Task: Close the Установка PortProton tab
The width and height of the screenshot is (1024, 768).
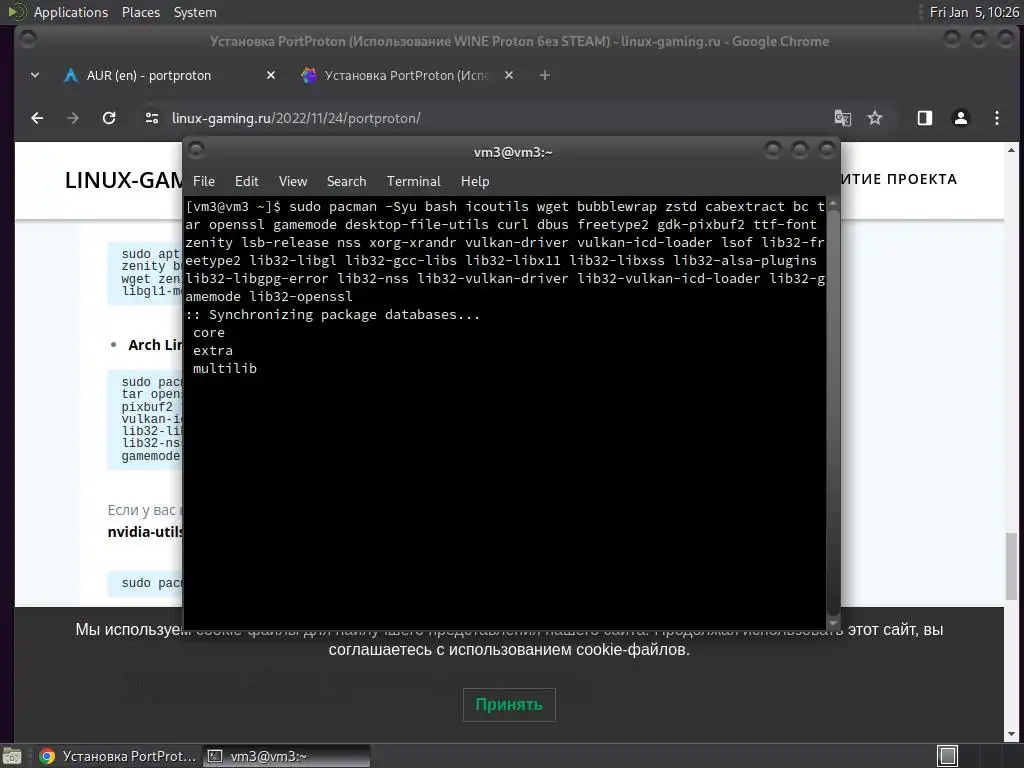Action: point(509,75)
